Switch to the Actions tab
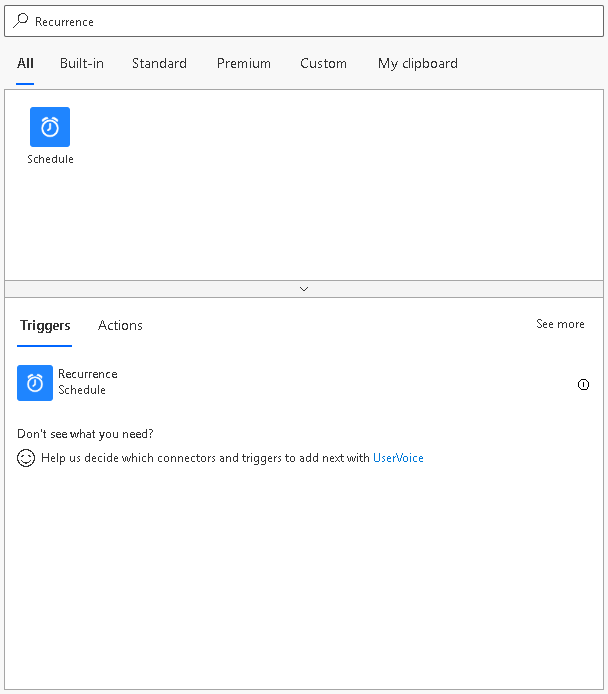The width and height of the screenshot is (608, 694). (x=120, y=325)
